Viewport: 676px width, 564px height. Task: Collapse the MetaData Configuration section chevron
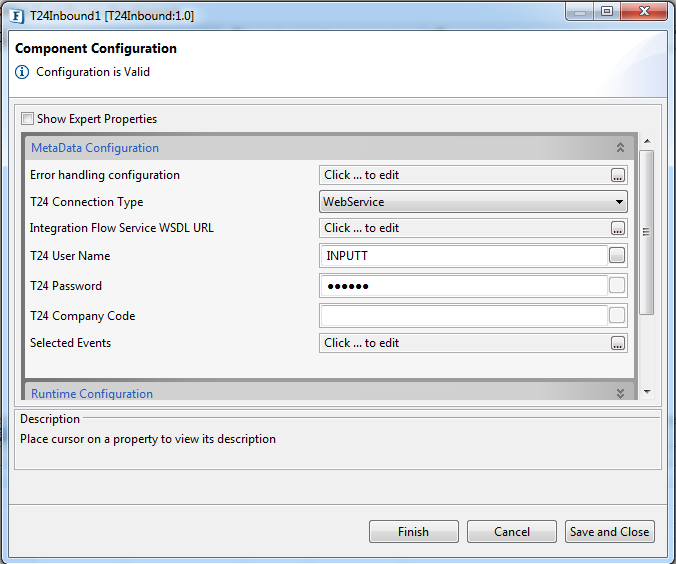click(x=620, y=147)
